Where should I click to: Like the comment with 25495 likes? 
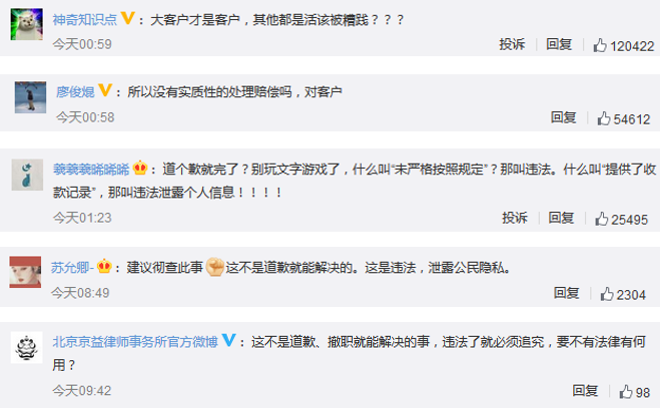coord(601,219)
